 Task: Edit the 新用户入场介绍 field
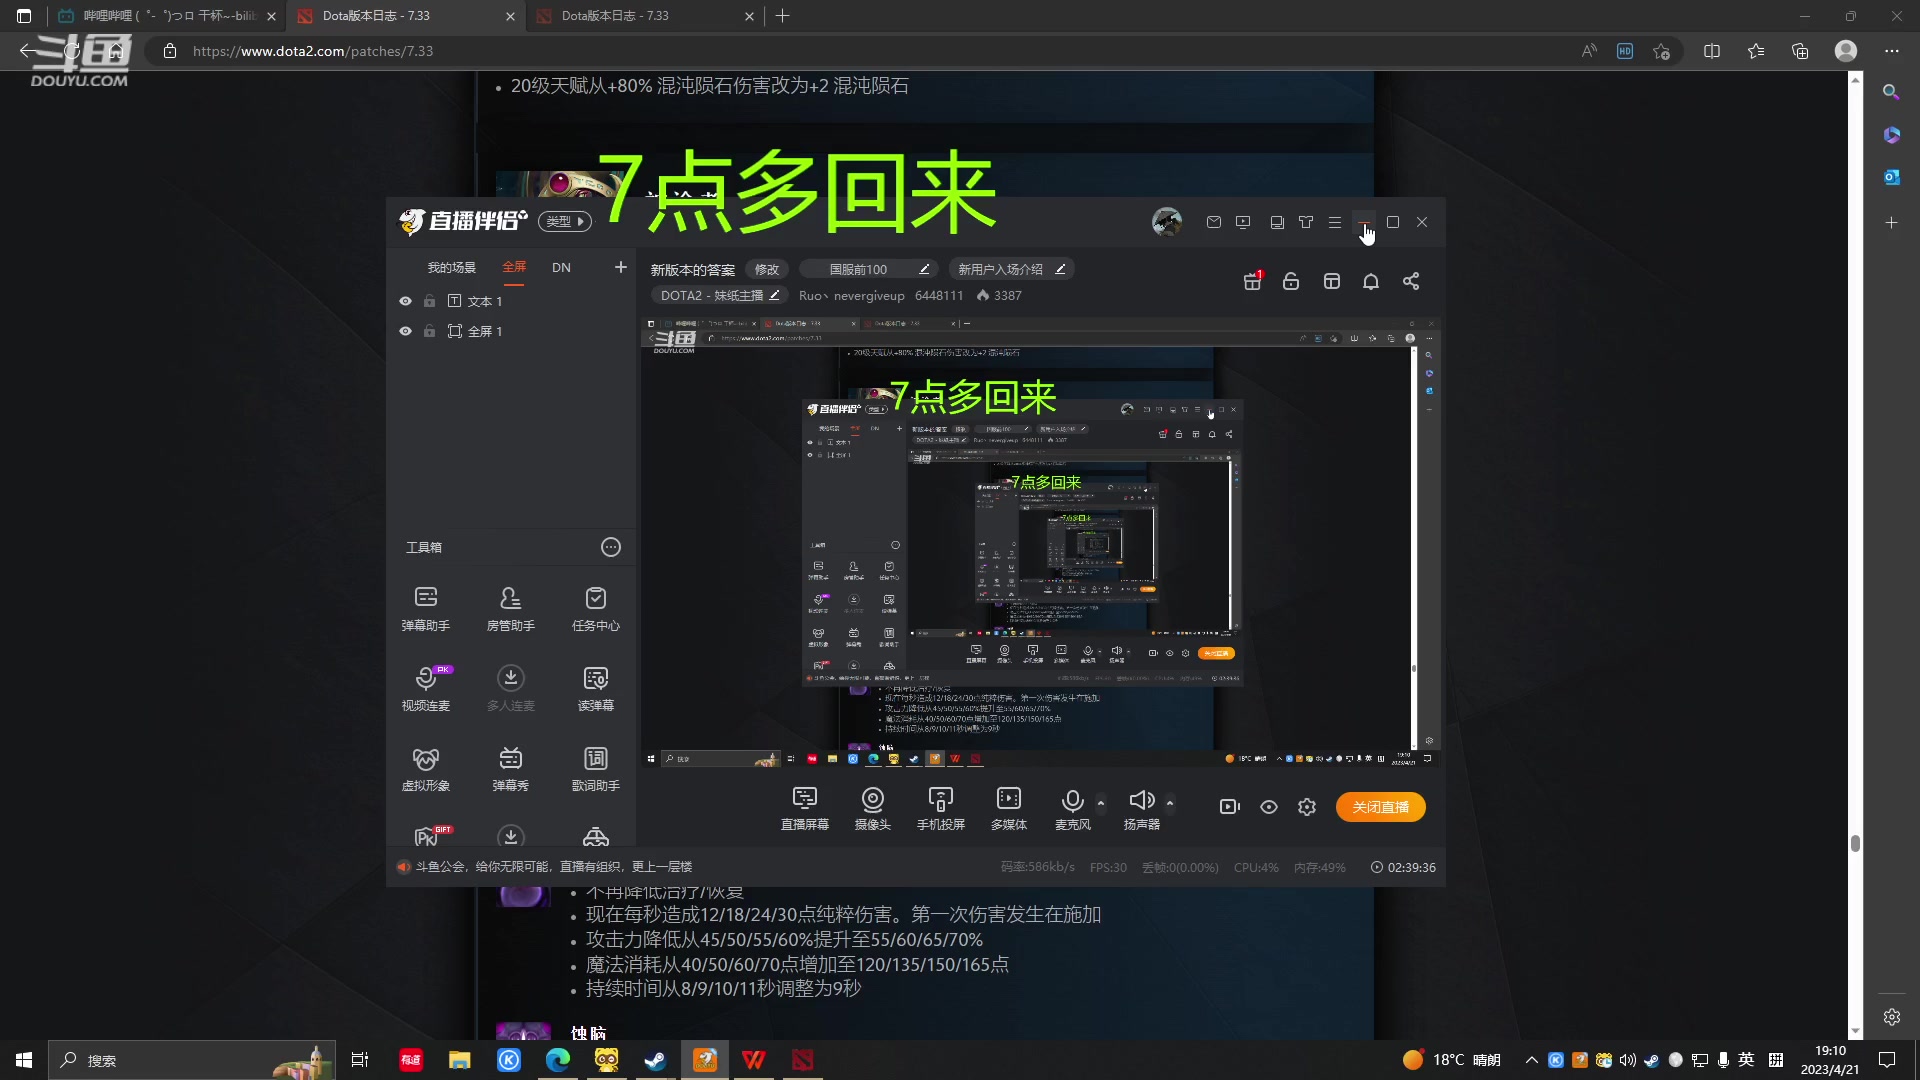1011,269
